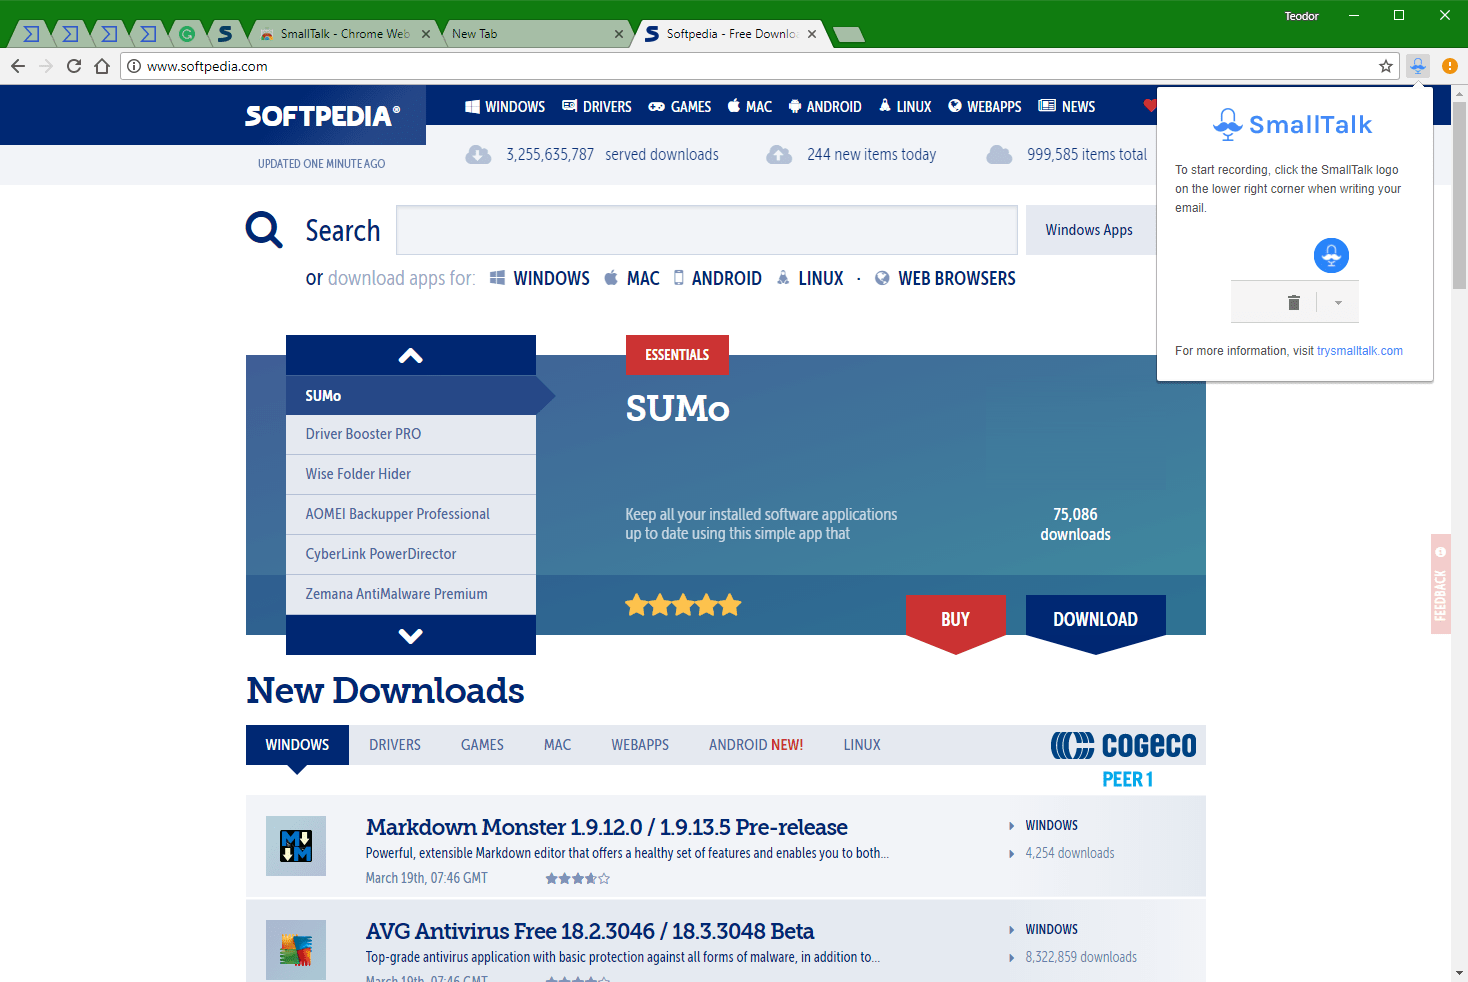Download apps for ANDROID link
The width and height of the screenshot is (1468, 982).
click(x=717, y=278)
